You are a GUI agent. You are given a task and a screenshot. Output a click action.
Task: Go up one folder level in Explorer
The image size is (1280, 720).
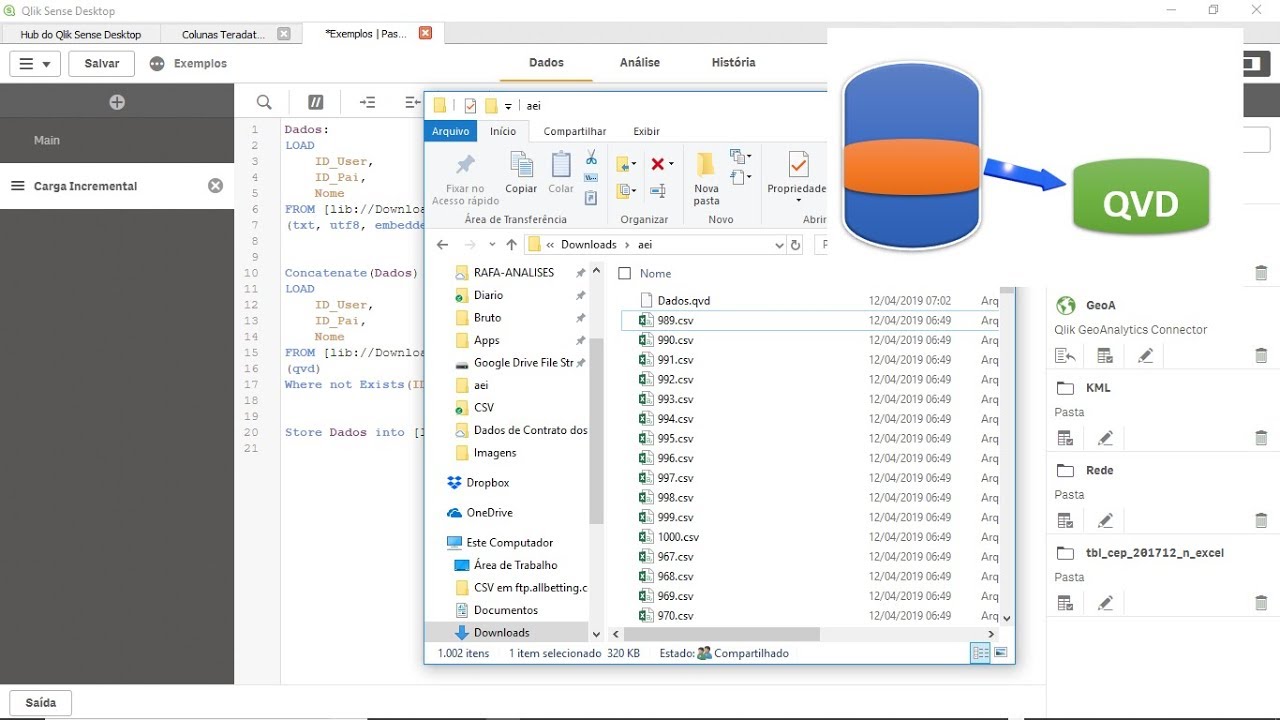[x=512, y=245]
